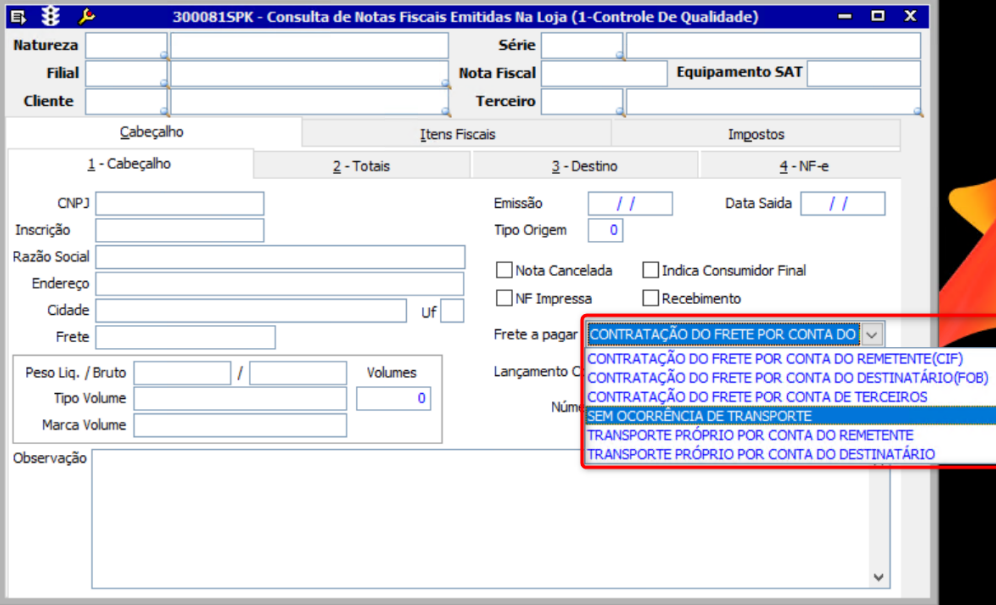Switch to the Impostos tab
This screenshot has width=996, height=605.
[756, 134]
